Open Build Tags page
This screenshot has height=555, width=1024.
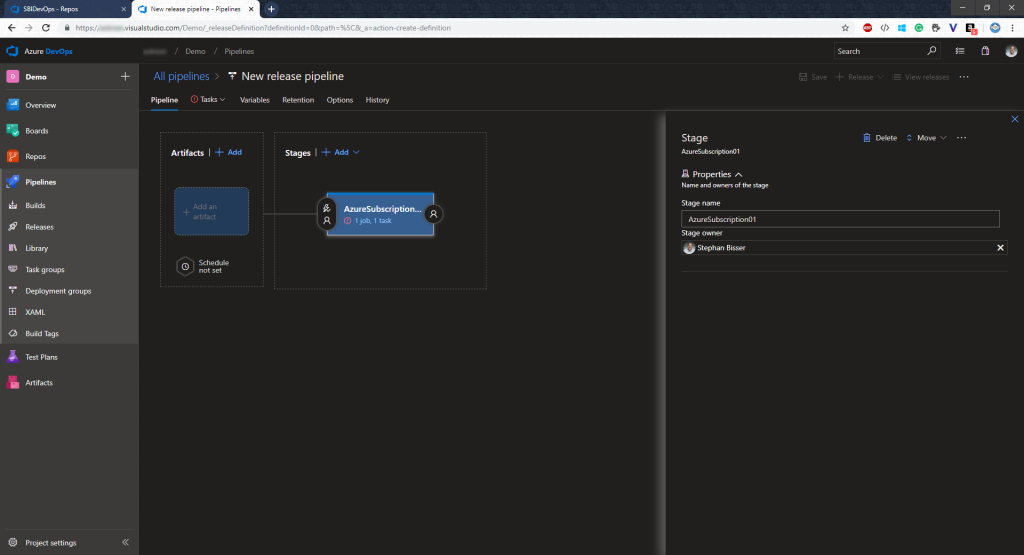(42, 334)
